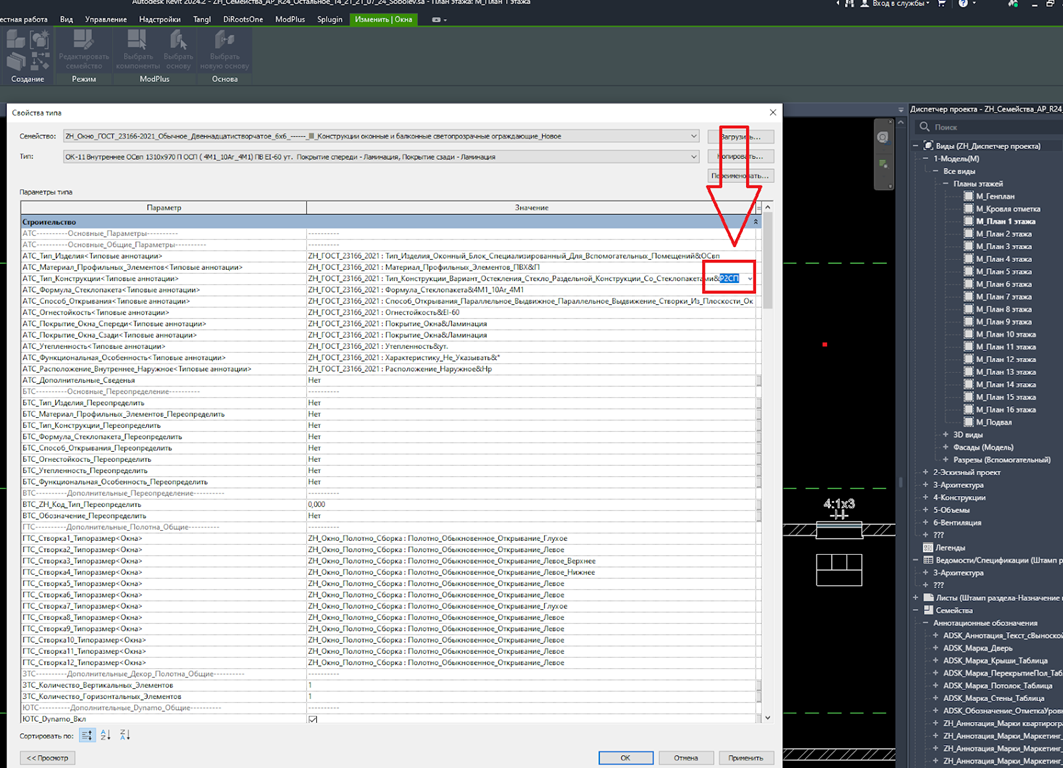Click the floor plan icon of М_Генплан
This screenshot has height=768, width=1063.
[968, 196]
